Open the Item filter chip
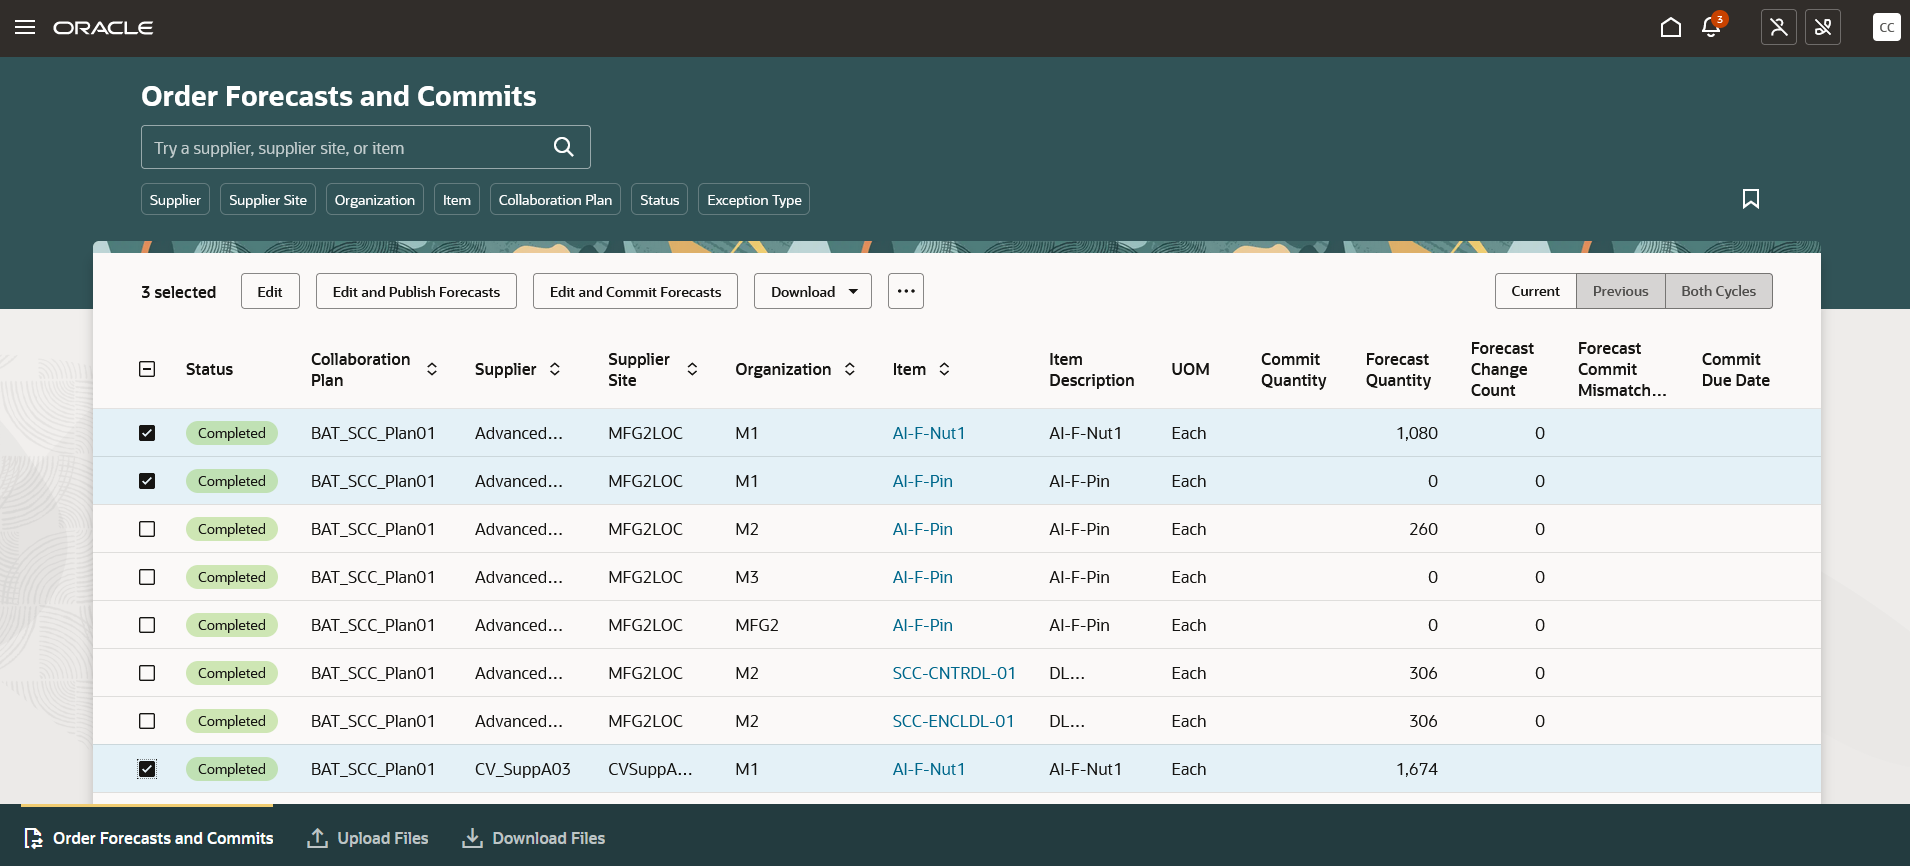 coord(457,199)
